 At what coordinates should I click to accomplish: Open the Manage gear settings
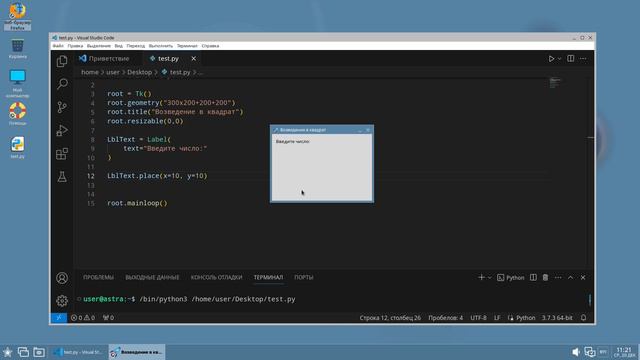[62, 301]
